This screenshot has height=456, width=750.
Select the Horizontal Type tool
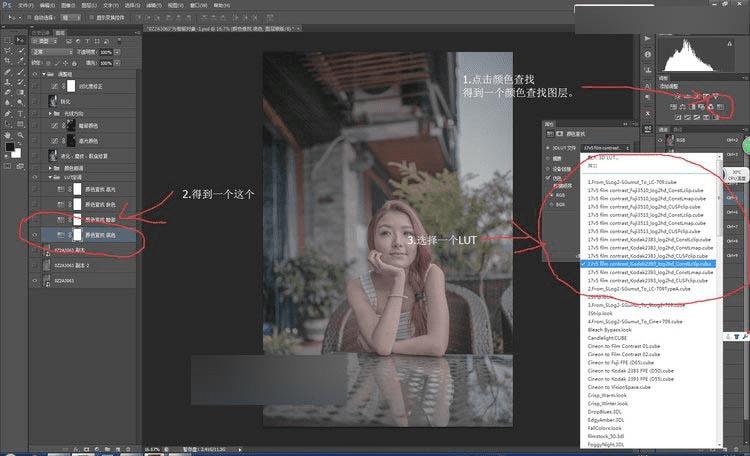[20, 113]
